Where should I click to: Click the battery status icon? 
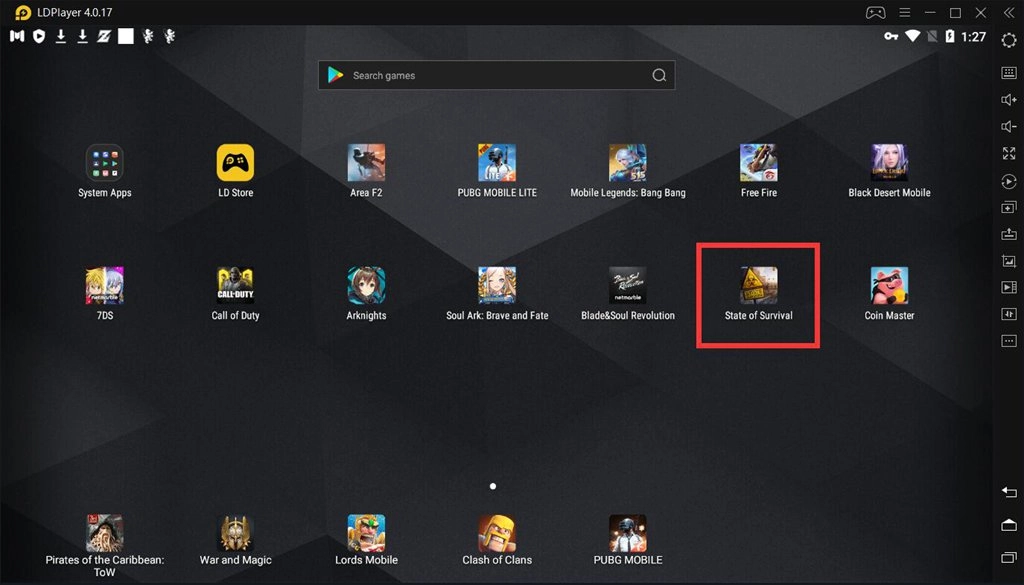coord(950,37)
